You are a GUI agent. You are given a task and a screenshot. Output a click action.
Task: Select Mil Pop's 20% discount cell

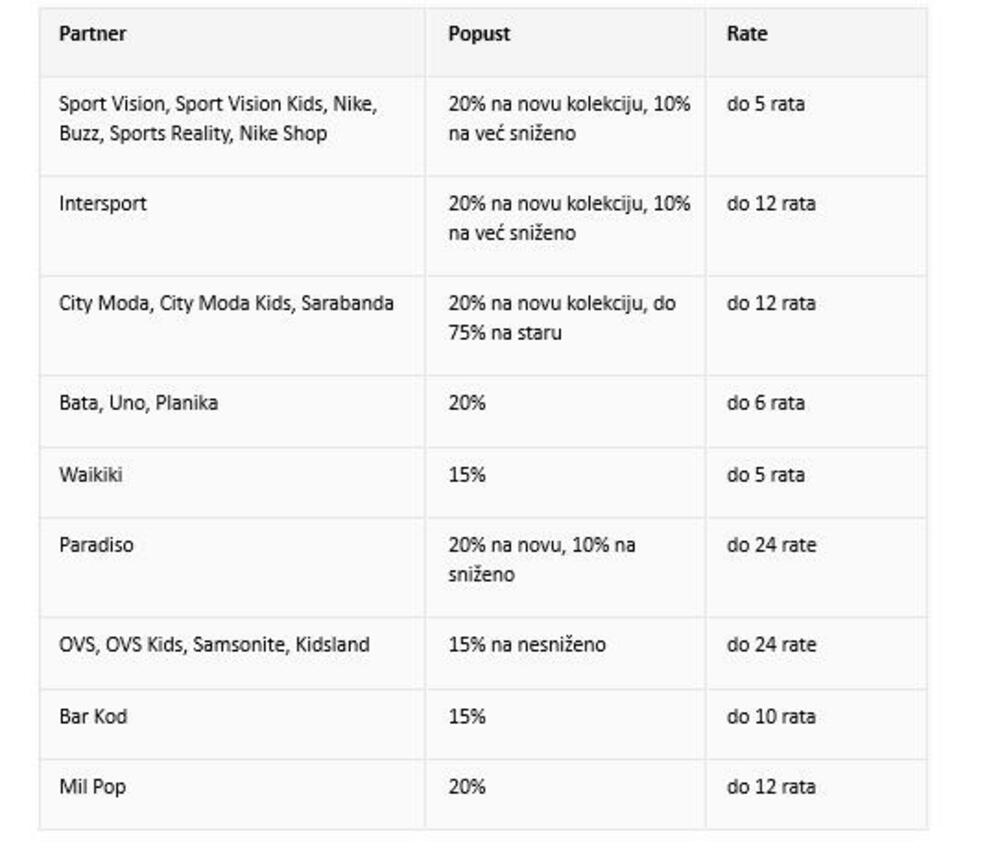coord(467,787)
